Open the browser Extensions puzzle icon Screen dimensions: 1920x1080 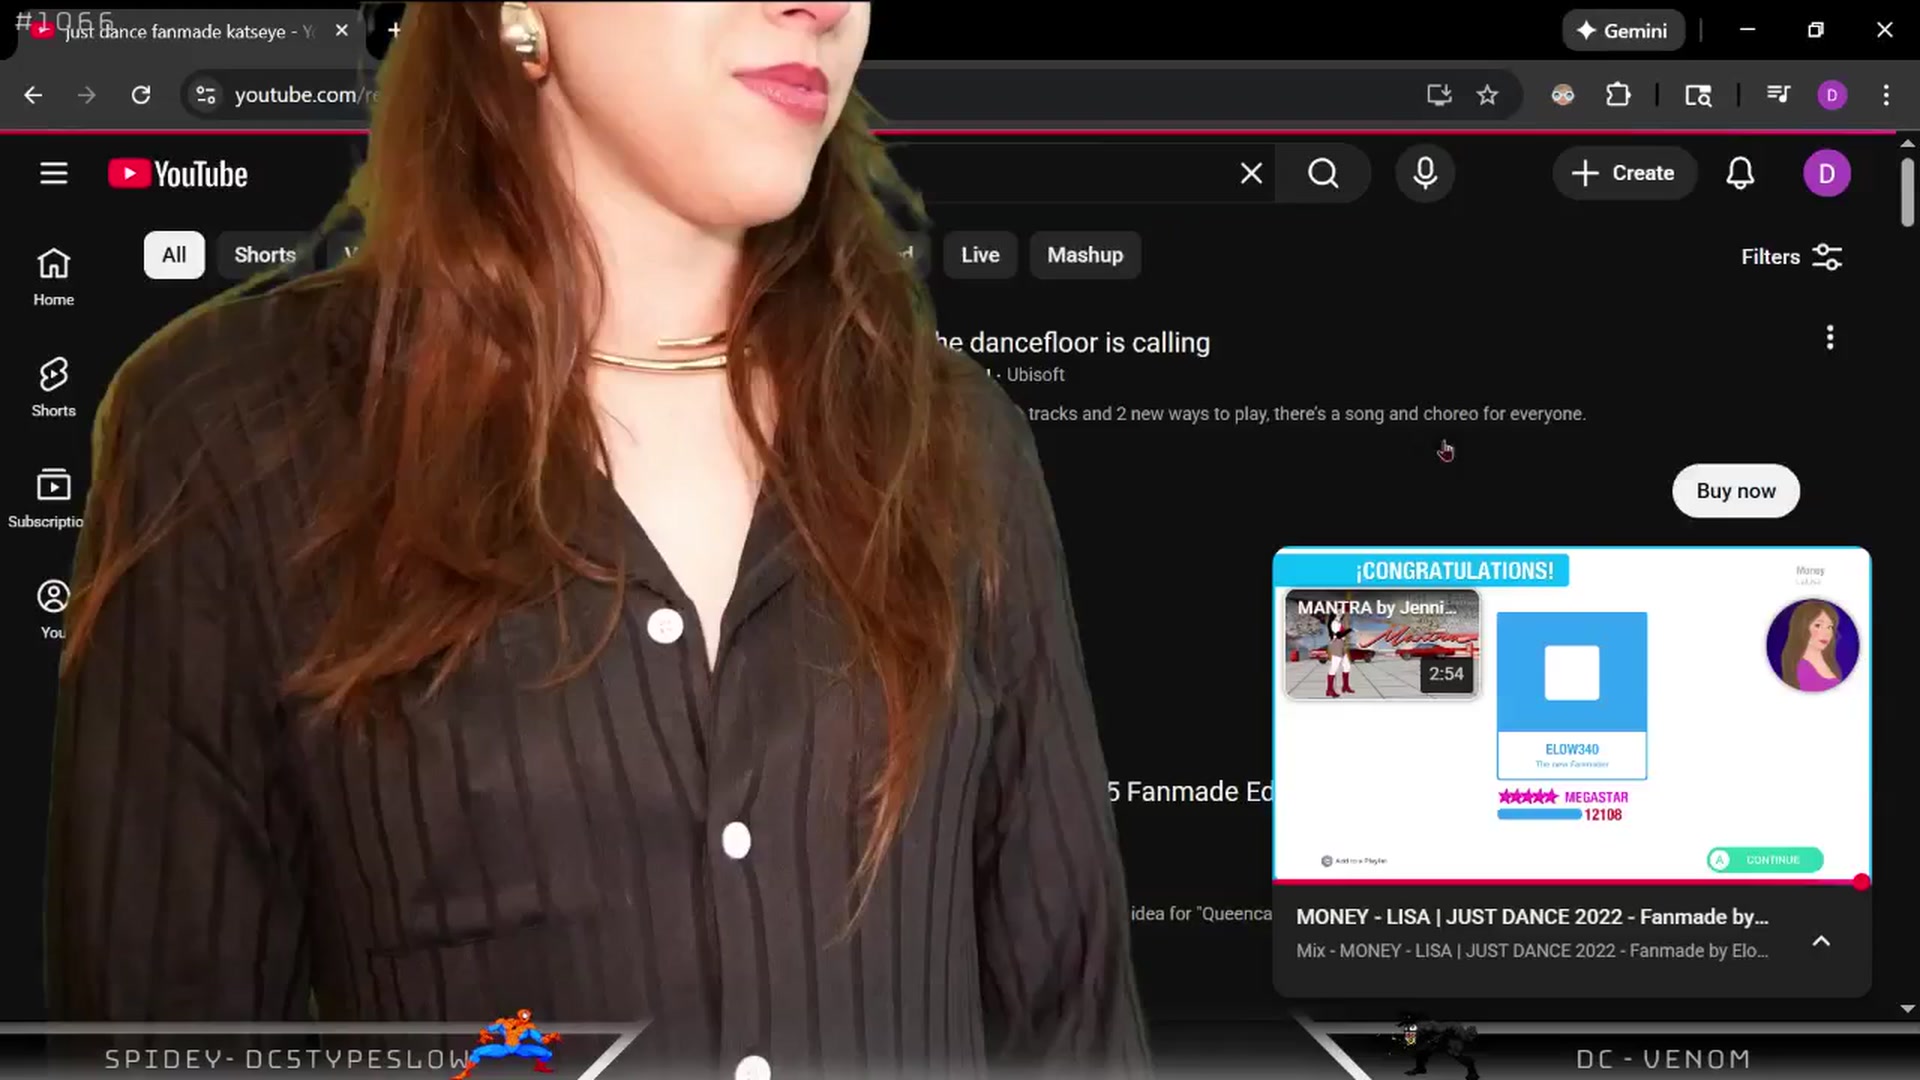coord(1618,95)
